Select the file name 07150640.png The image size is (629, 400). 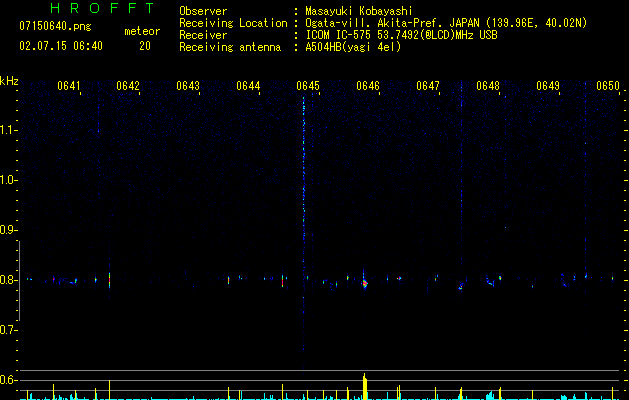pos(55,27)
